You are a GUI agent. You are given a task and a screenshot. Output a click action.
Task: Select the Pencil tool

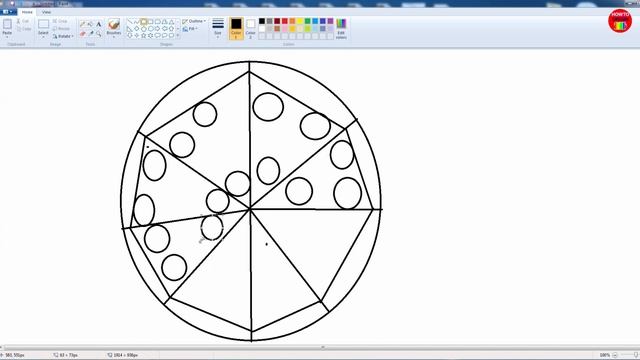click(x=82, y=24)
